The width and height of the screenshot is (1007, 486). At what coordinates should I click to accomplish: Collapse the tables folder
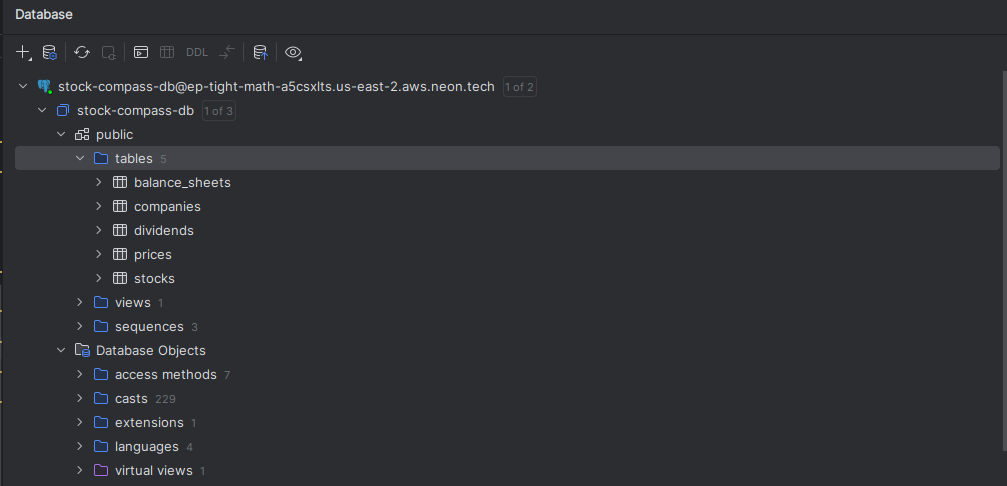pyautogui.click(x=81, y=158)
